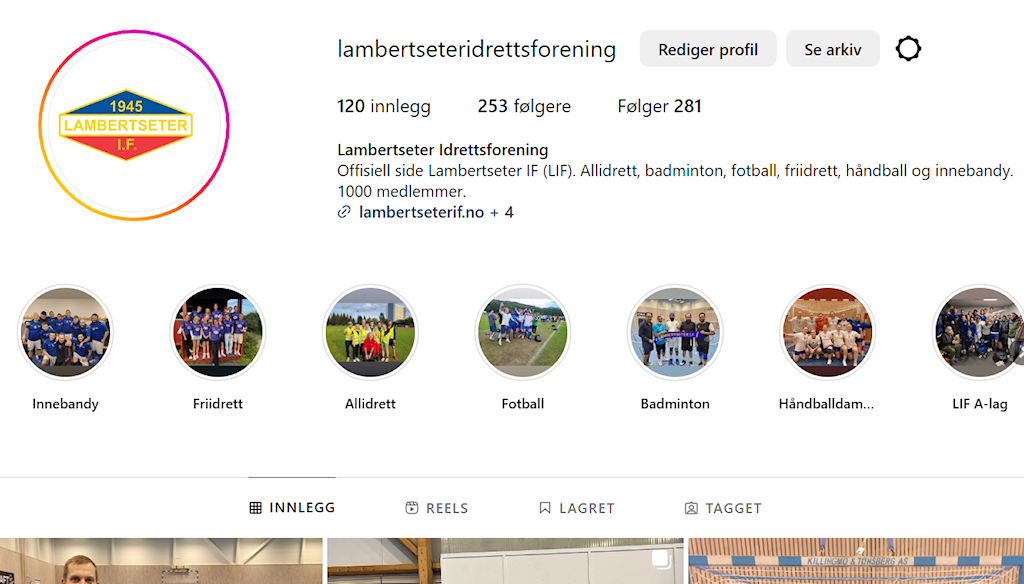The height and width of the screenshot is (584, 1024).
Task: View the profile picture story
Action: click(x=134, y=125)
